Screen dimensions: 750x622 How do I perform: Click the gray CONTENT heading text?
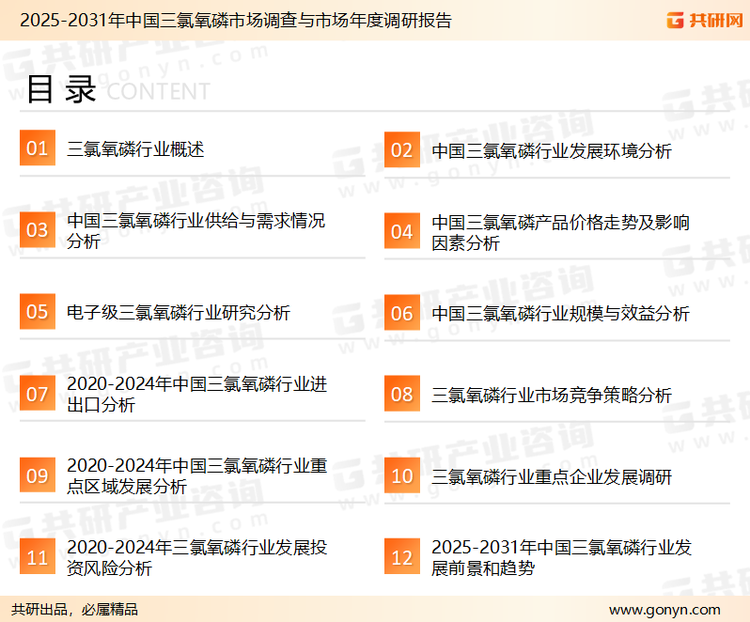(x=158, y=91)
